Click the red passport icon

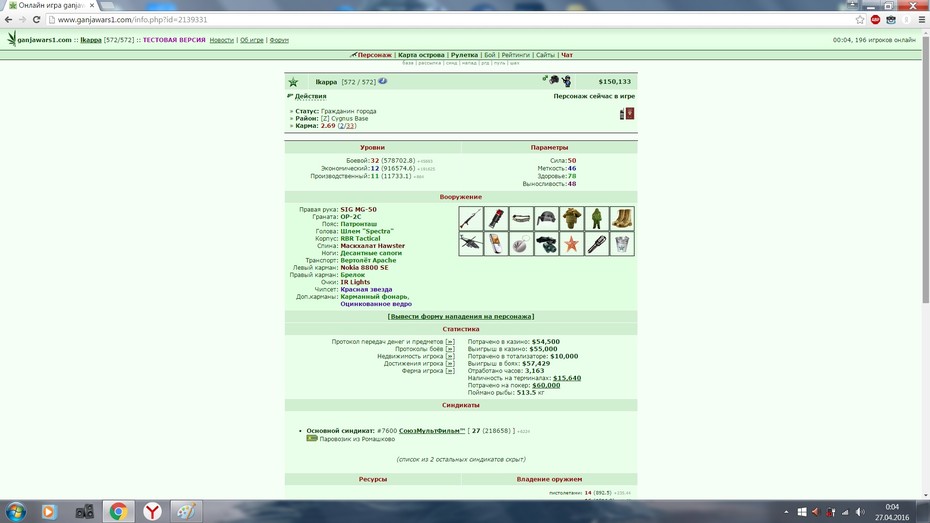point(630,113)
